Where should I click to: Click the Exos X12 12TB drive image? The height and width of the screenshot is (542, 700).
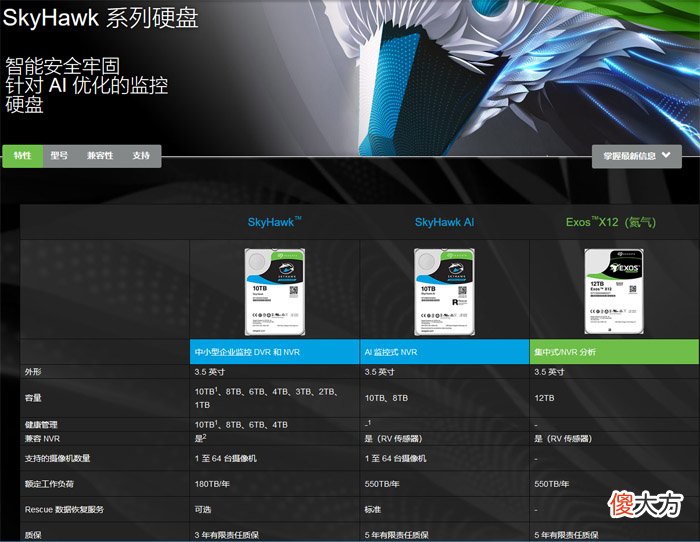pos(614,292)
